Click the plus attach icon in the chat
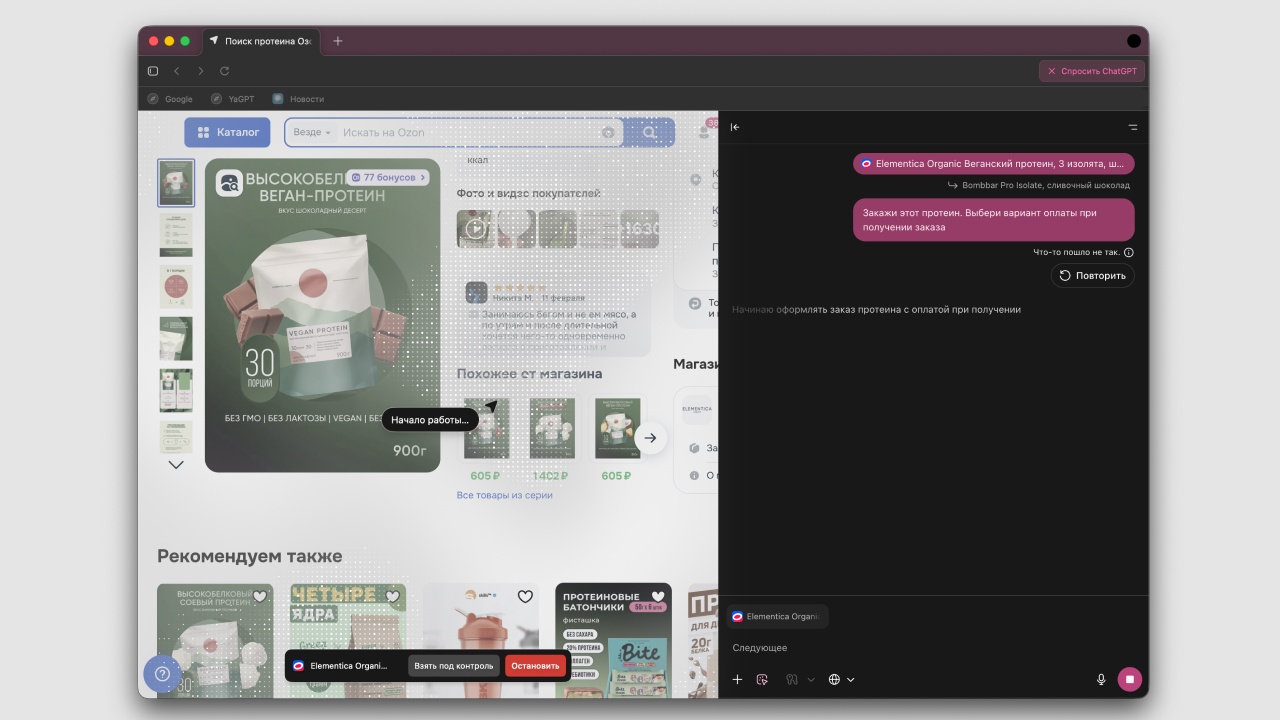Image resolution: width=1280 pixels, height=720 pixels. (x=737, y=679)
